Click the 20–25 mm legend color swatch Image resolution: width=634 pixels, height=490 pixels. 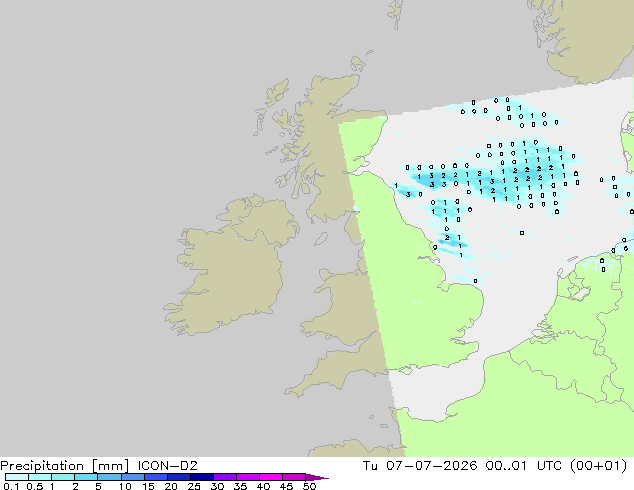tap(178, 477)
